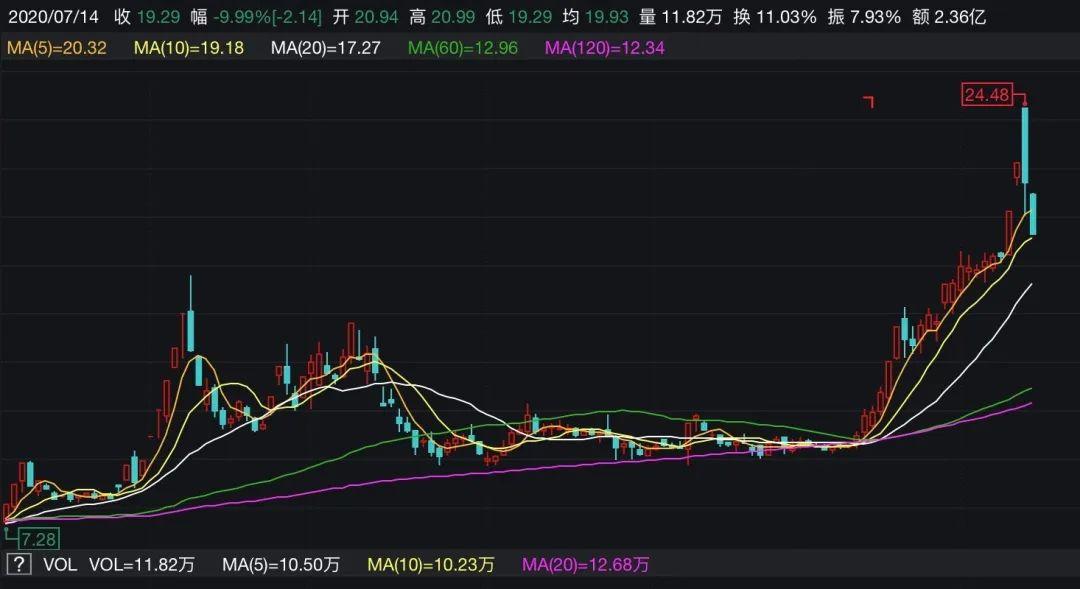Click the volume MA(20)=12.68万 label
This screenshot has width=1080, height=589.
point(585,565)
